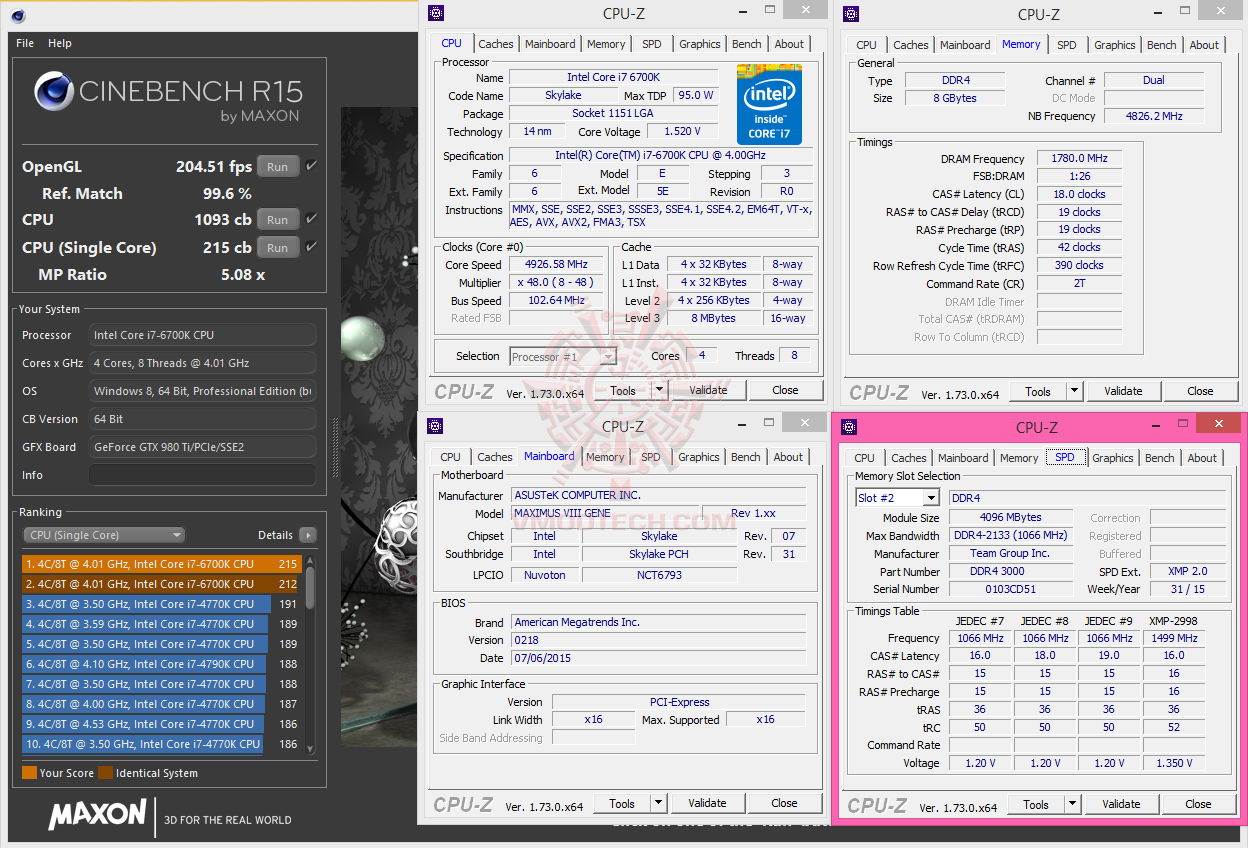Click the CPU-Z icon of the BIOS window
The image size is (1248, 848).
coord(434,426)
